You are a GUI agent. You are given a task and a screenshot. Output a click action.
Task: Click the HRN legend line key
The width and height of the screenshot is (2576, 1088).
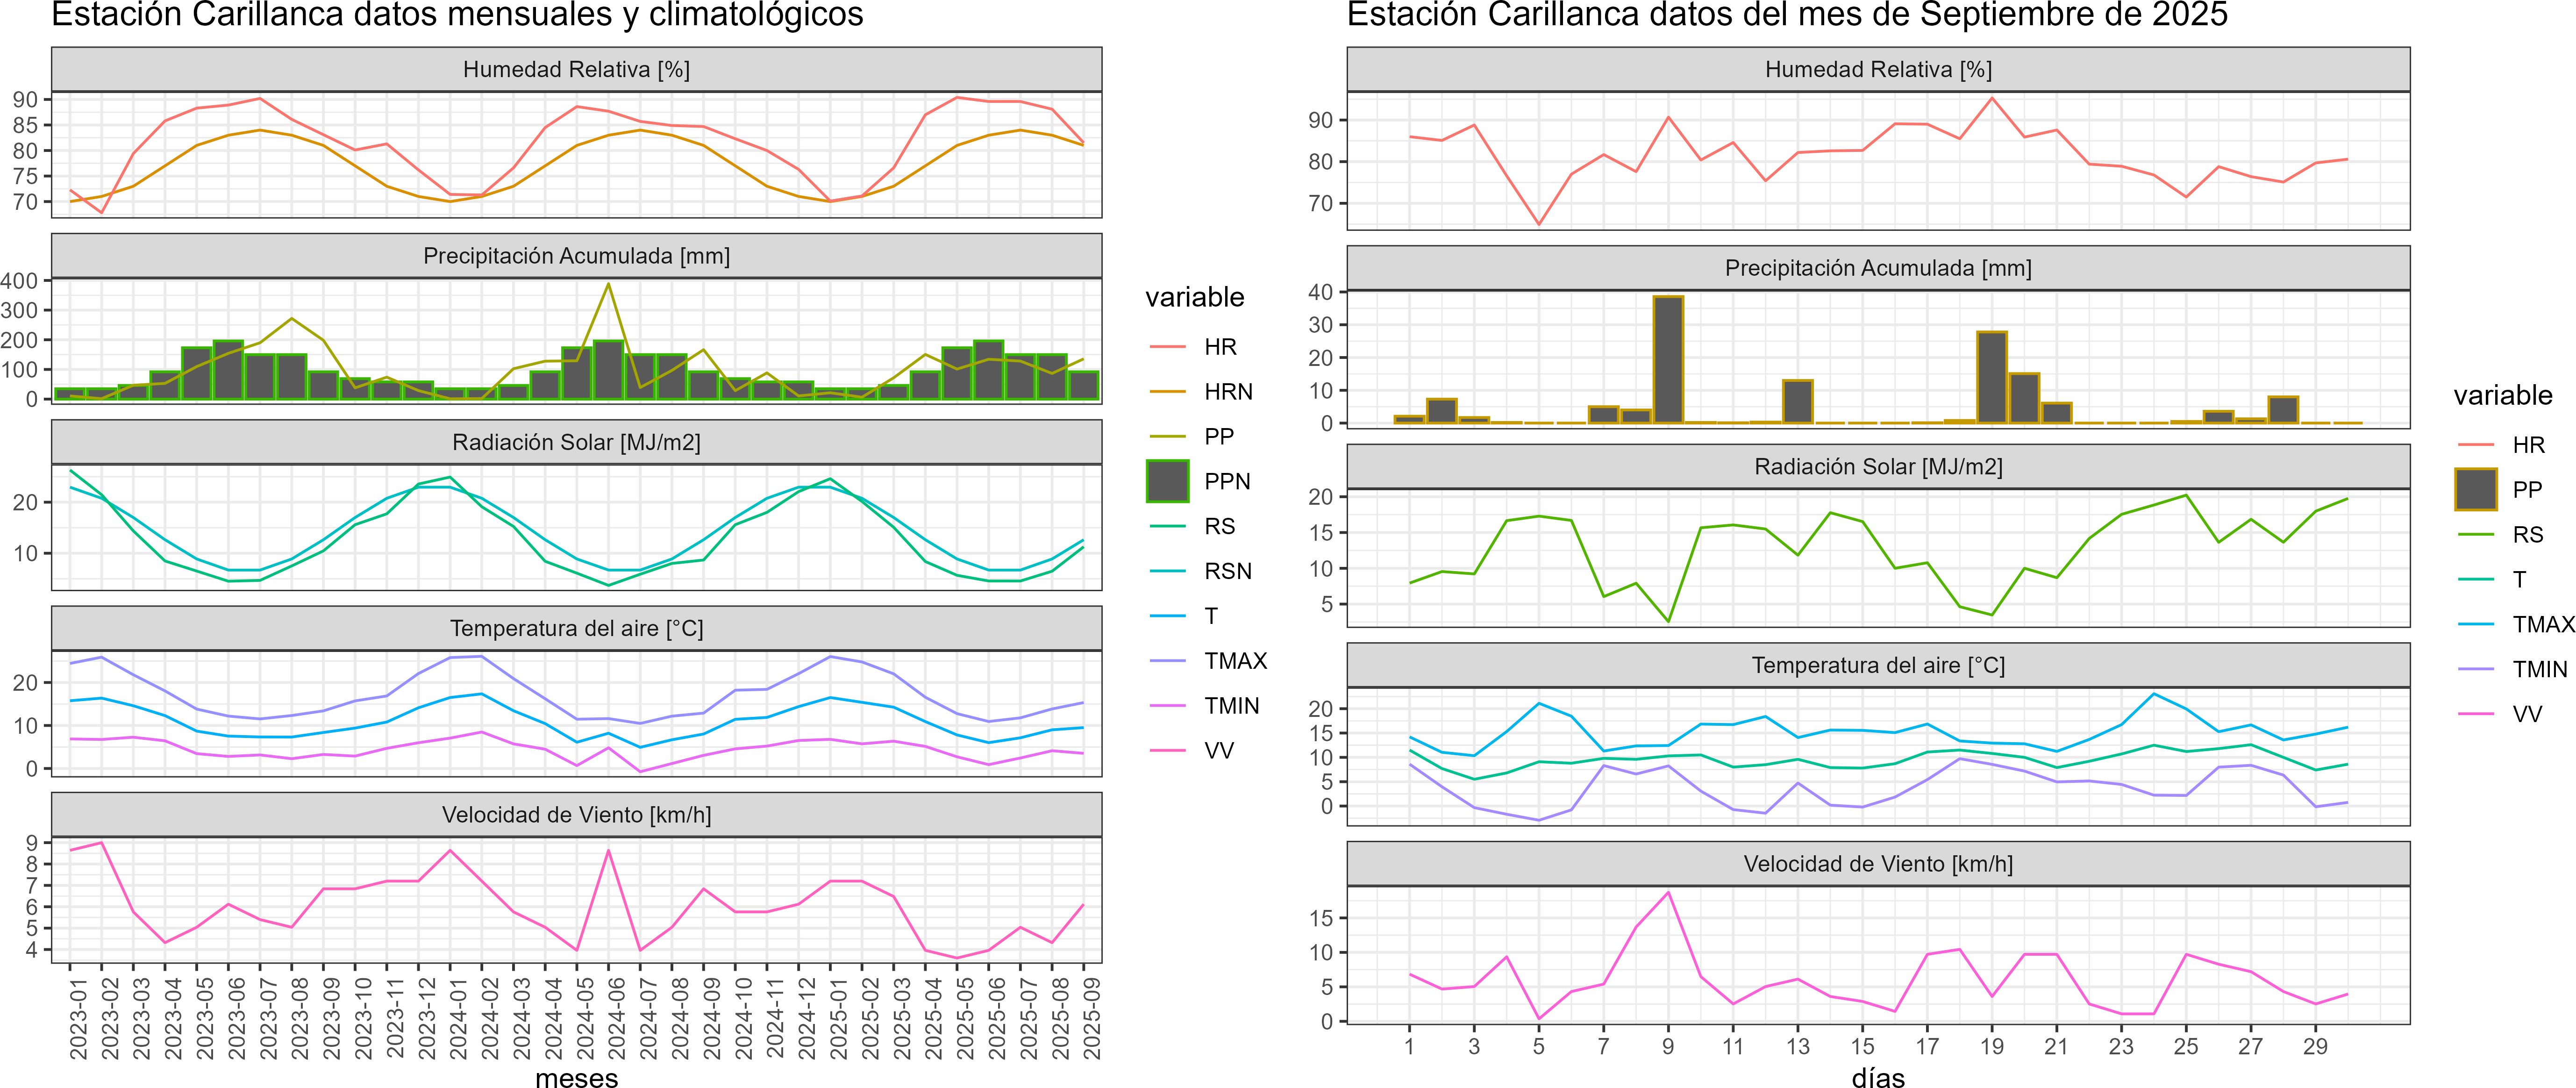click(x=1167, y=392)
